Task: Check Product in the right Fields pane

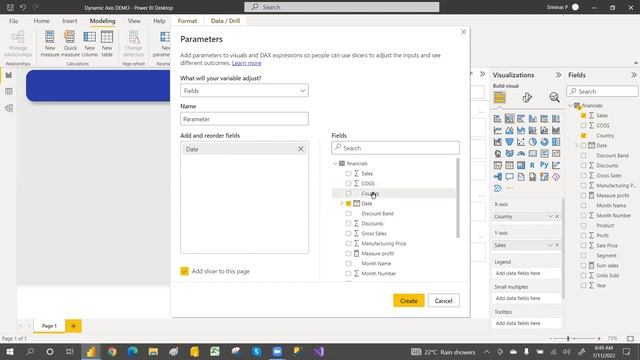Action: (583, 225)
